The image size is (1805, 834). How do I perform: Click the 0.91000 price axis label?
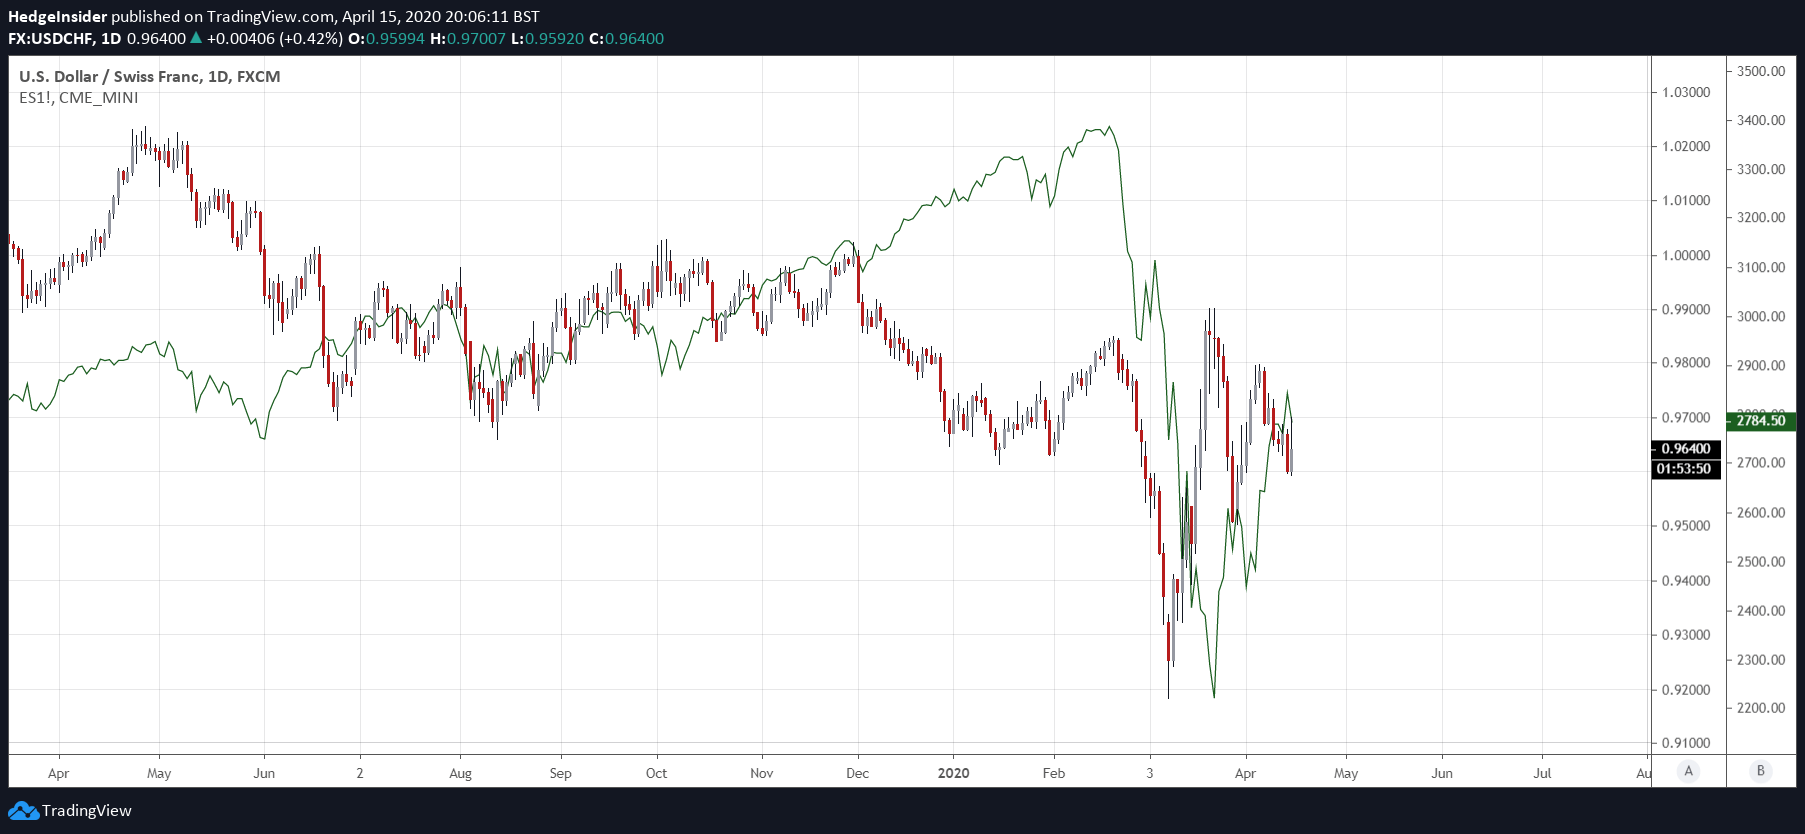click(1686, 743)
